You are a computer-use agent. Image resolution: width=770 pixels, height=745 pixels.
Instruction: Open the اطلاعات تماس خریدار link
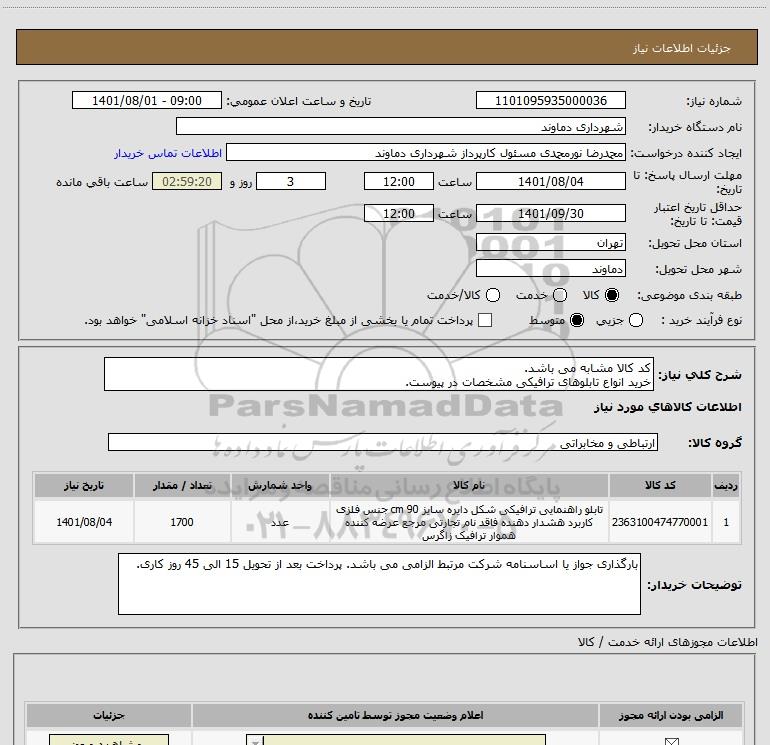(168, 153)
